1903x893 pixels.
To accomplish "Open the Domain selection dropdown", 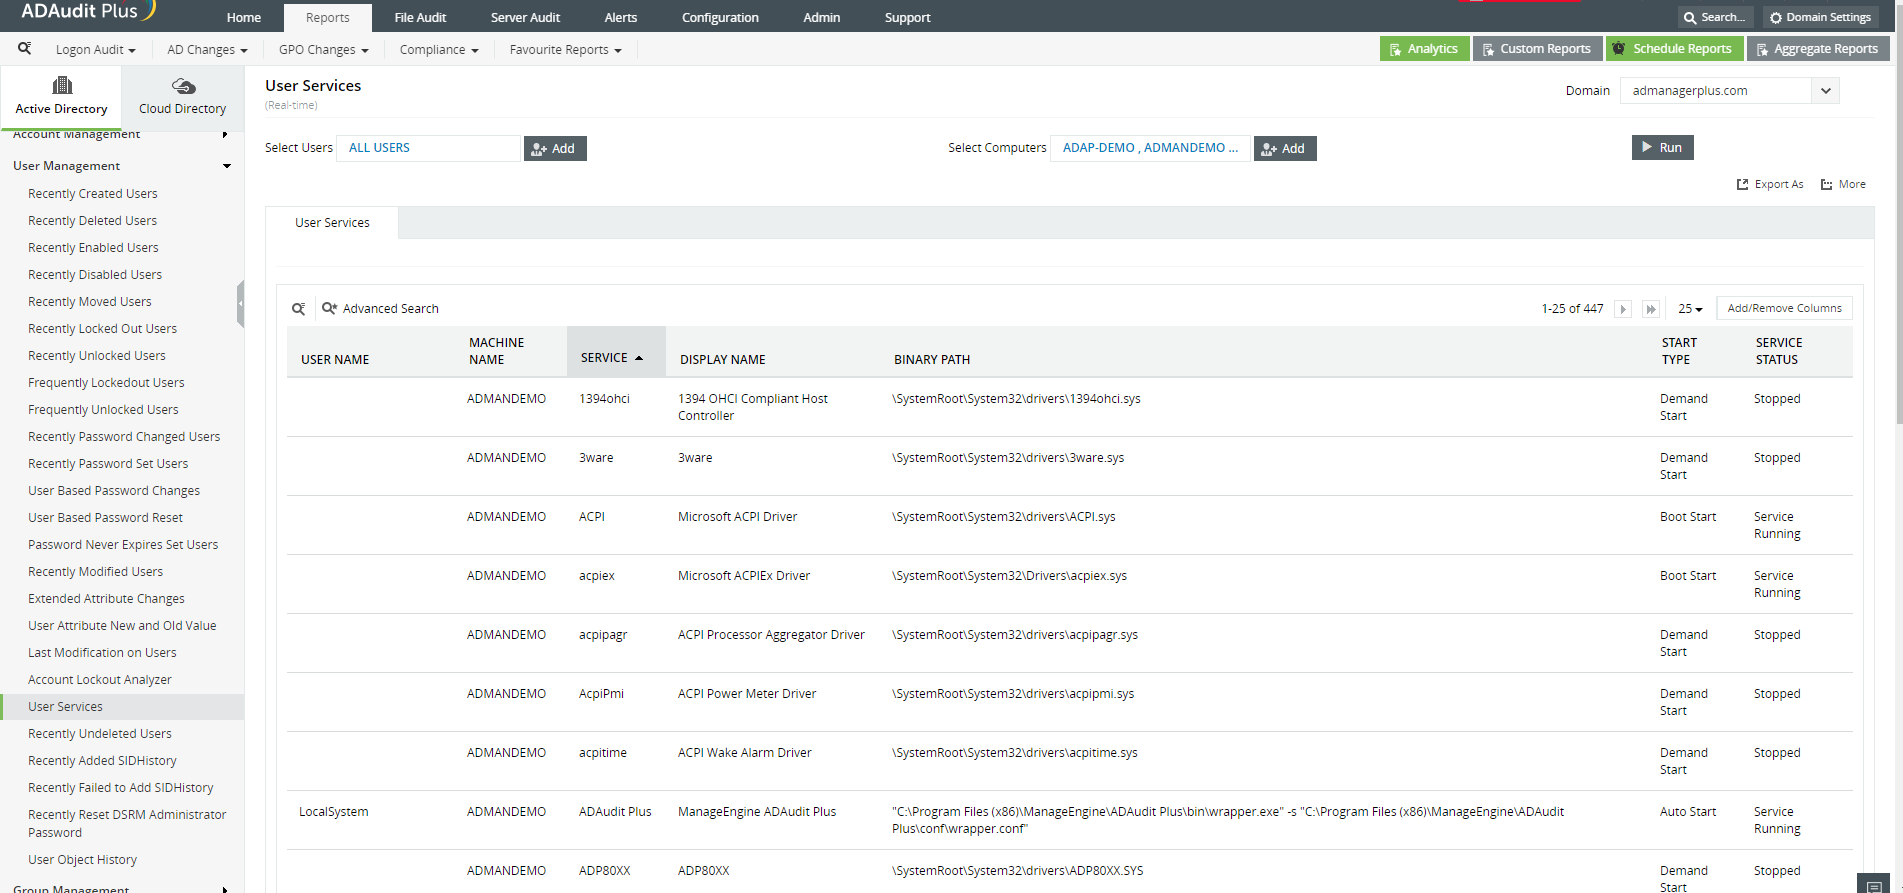I will point(1825,91).
